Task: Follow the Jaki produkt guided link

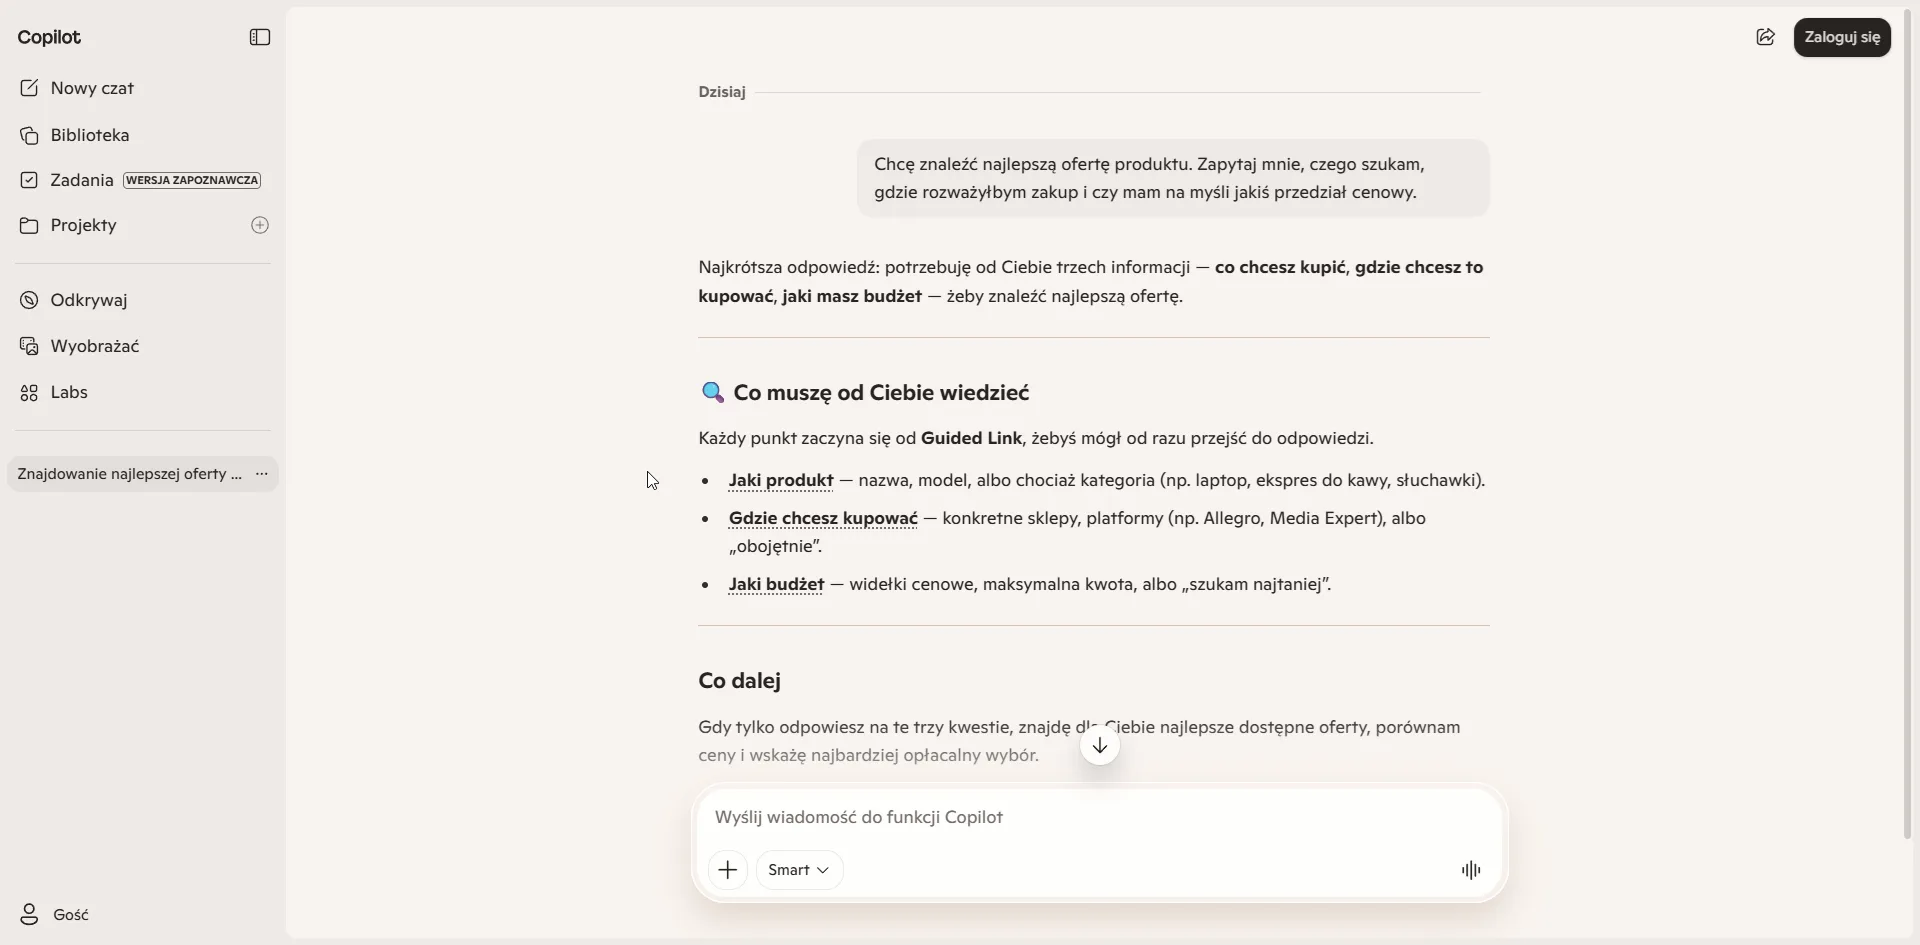Action: pyautogui.click(x=781, y=480)
